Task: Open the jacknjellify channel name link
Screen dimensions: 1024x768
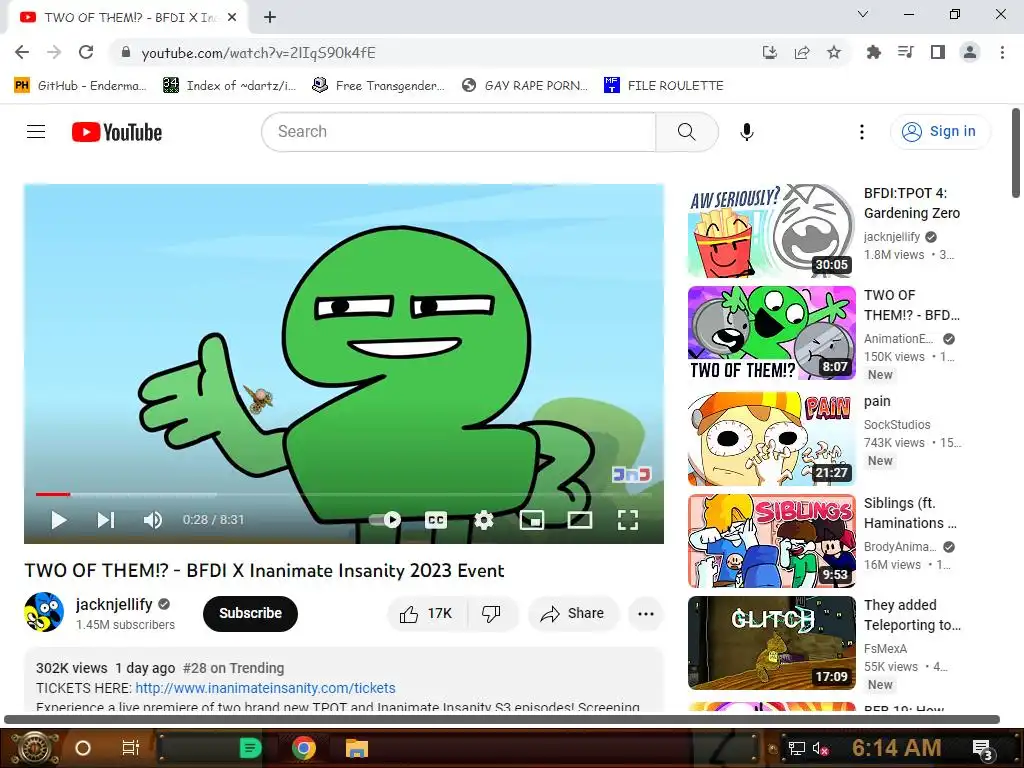Action: [114, 604]
